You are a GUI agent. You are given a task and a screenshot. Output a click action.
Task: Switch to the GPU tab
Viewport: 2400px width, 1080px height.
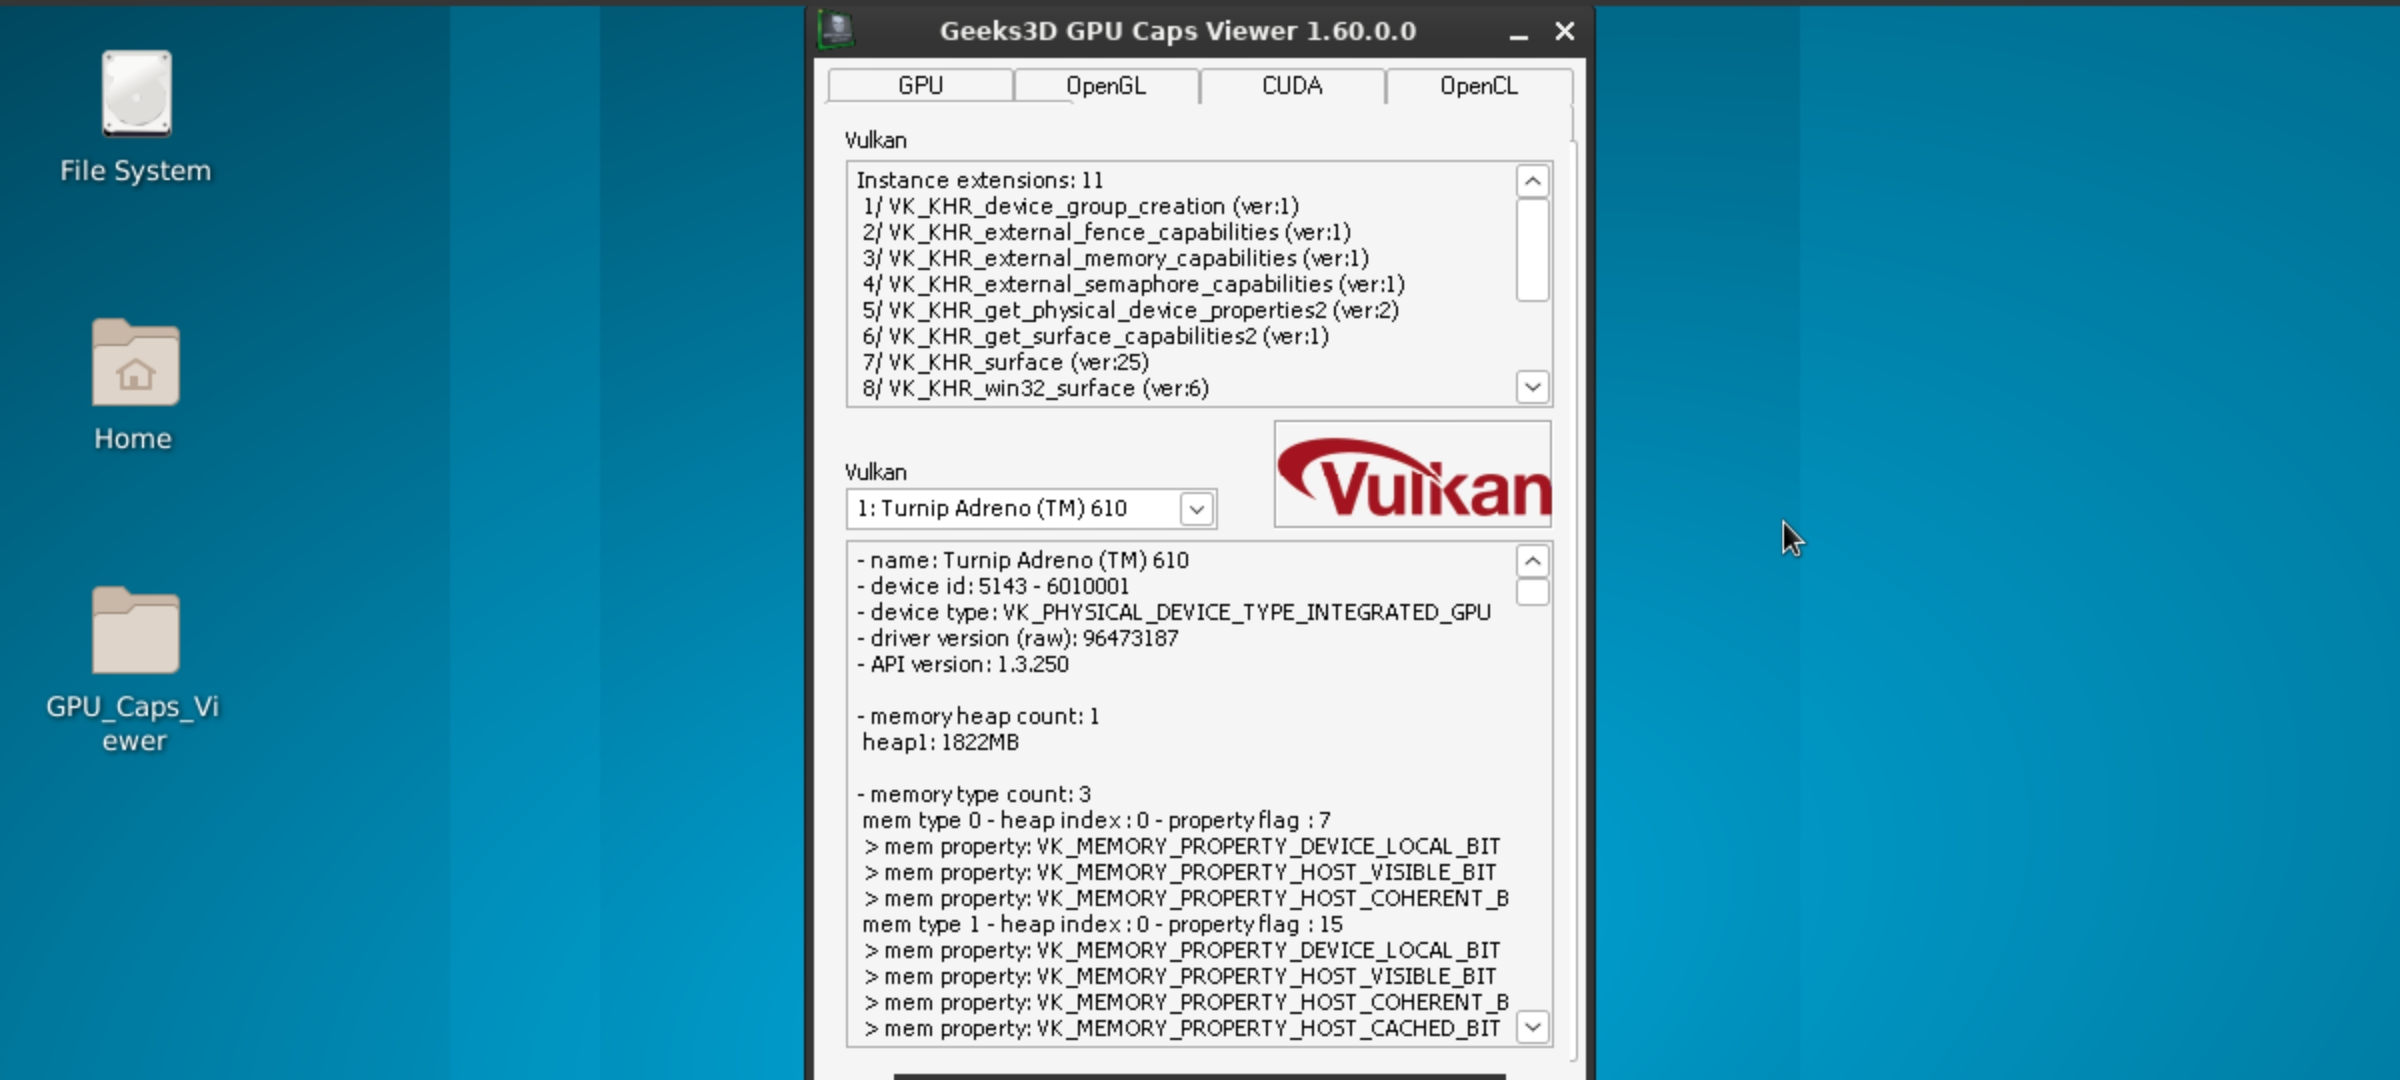point(918,86)
